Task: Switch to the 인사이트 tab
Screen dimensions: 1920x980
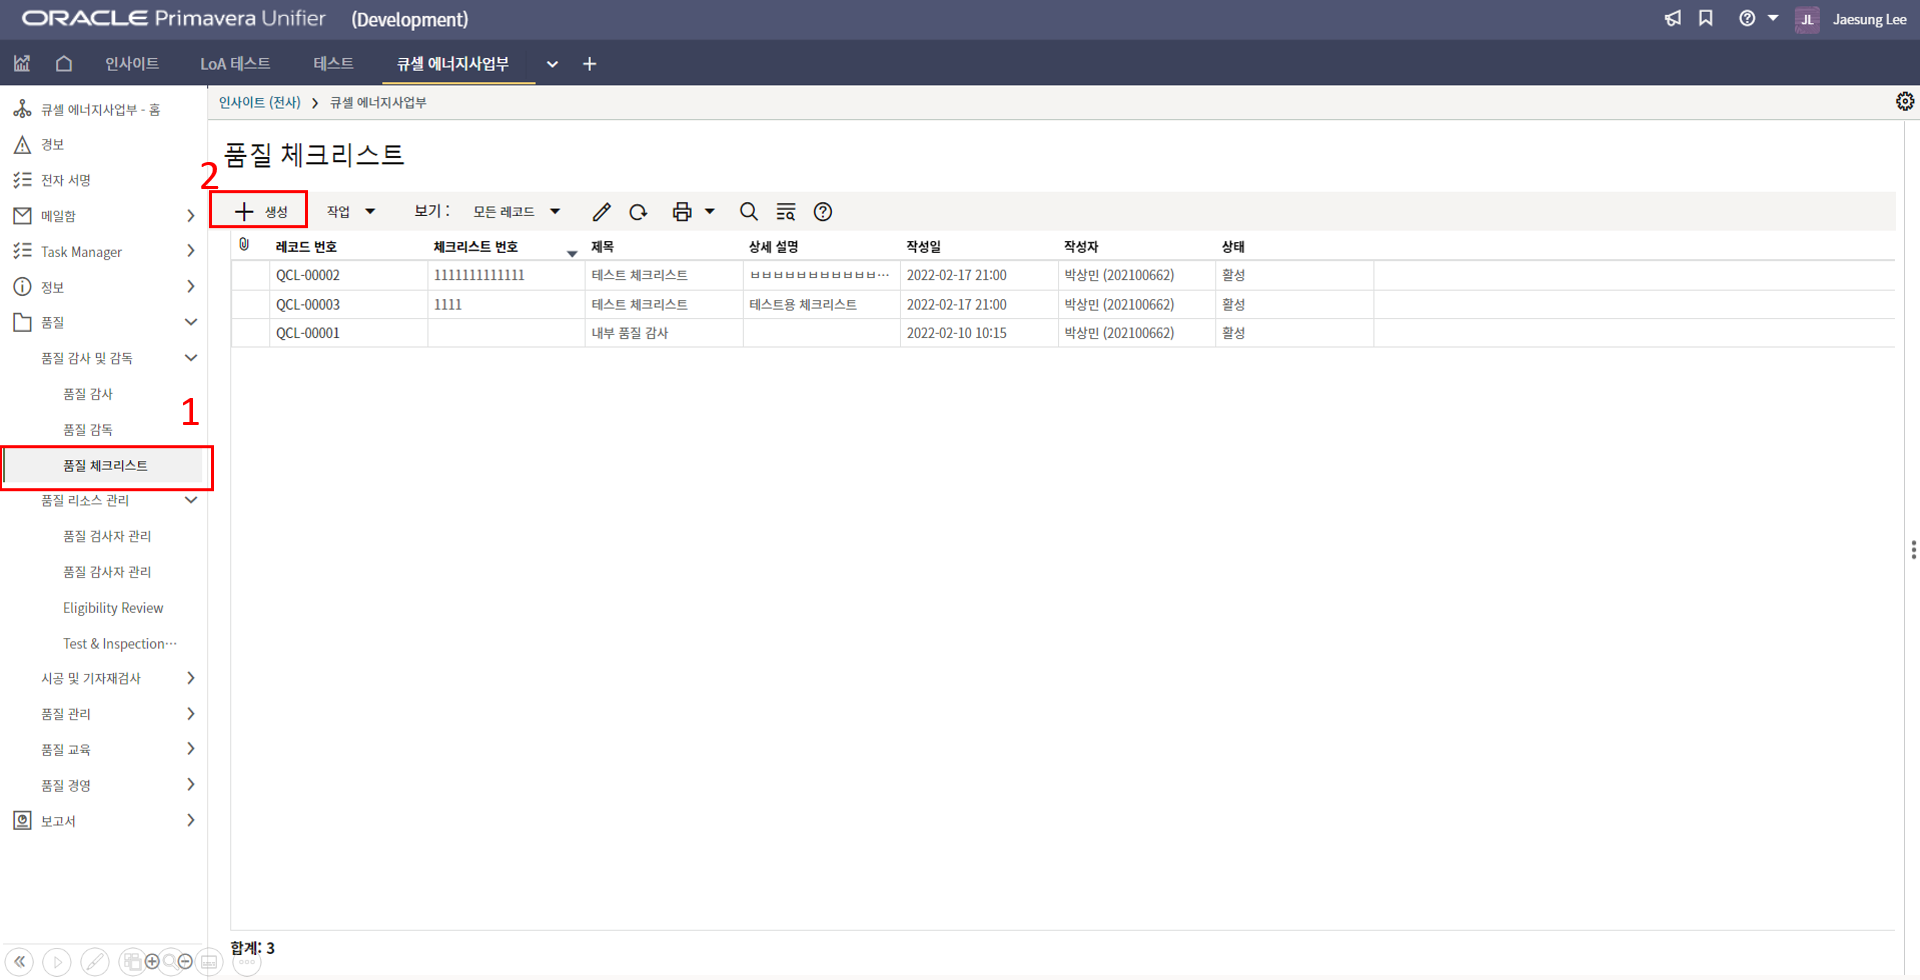Action: [132, 64]
